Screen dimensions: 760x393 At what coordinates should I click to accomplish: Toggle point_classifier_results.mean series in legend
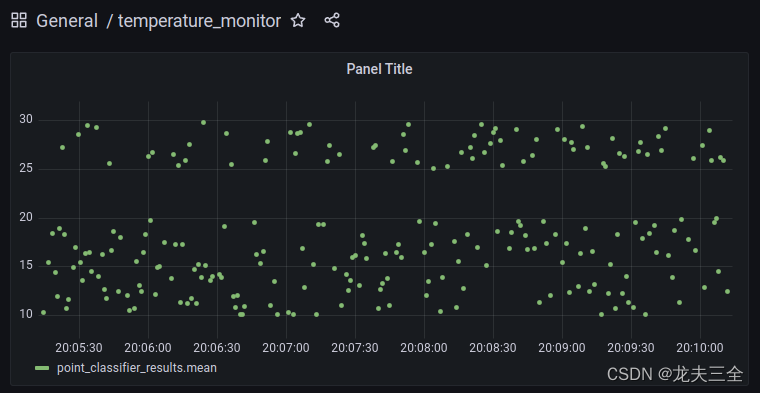[137, 368]
